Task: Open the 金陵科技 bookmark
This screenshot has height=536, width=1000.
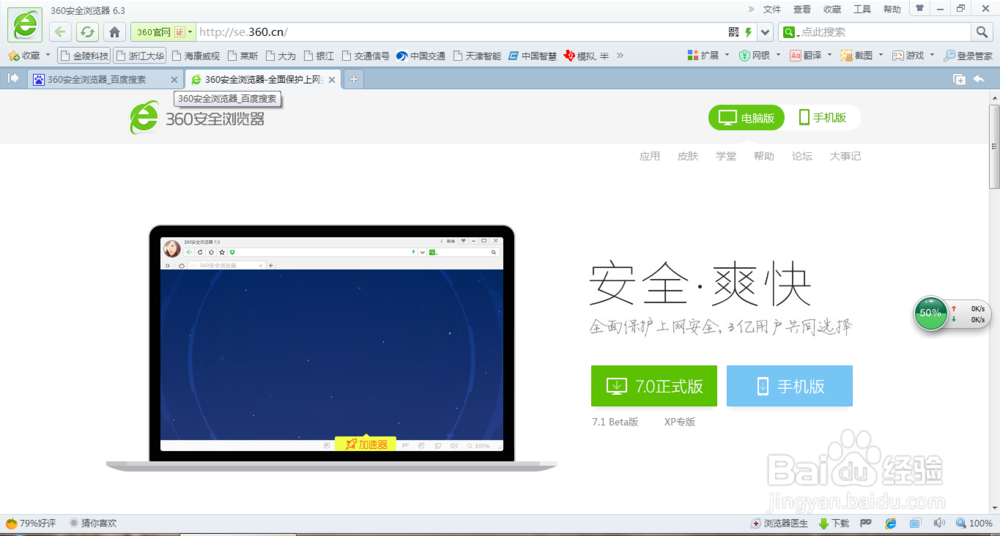Action: tap(84, 56)
